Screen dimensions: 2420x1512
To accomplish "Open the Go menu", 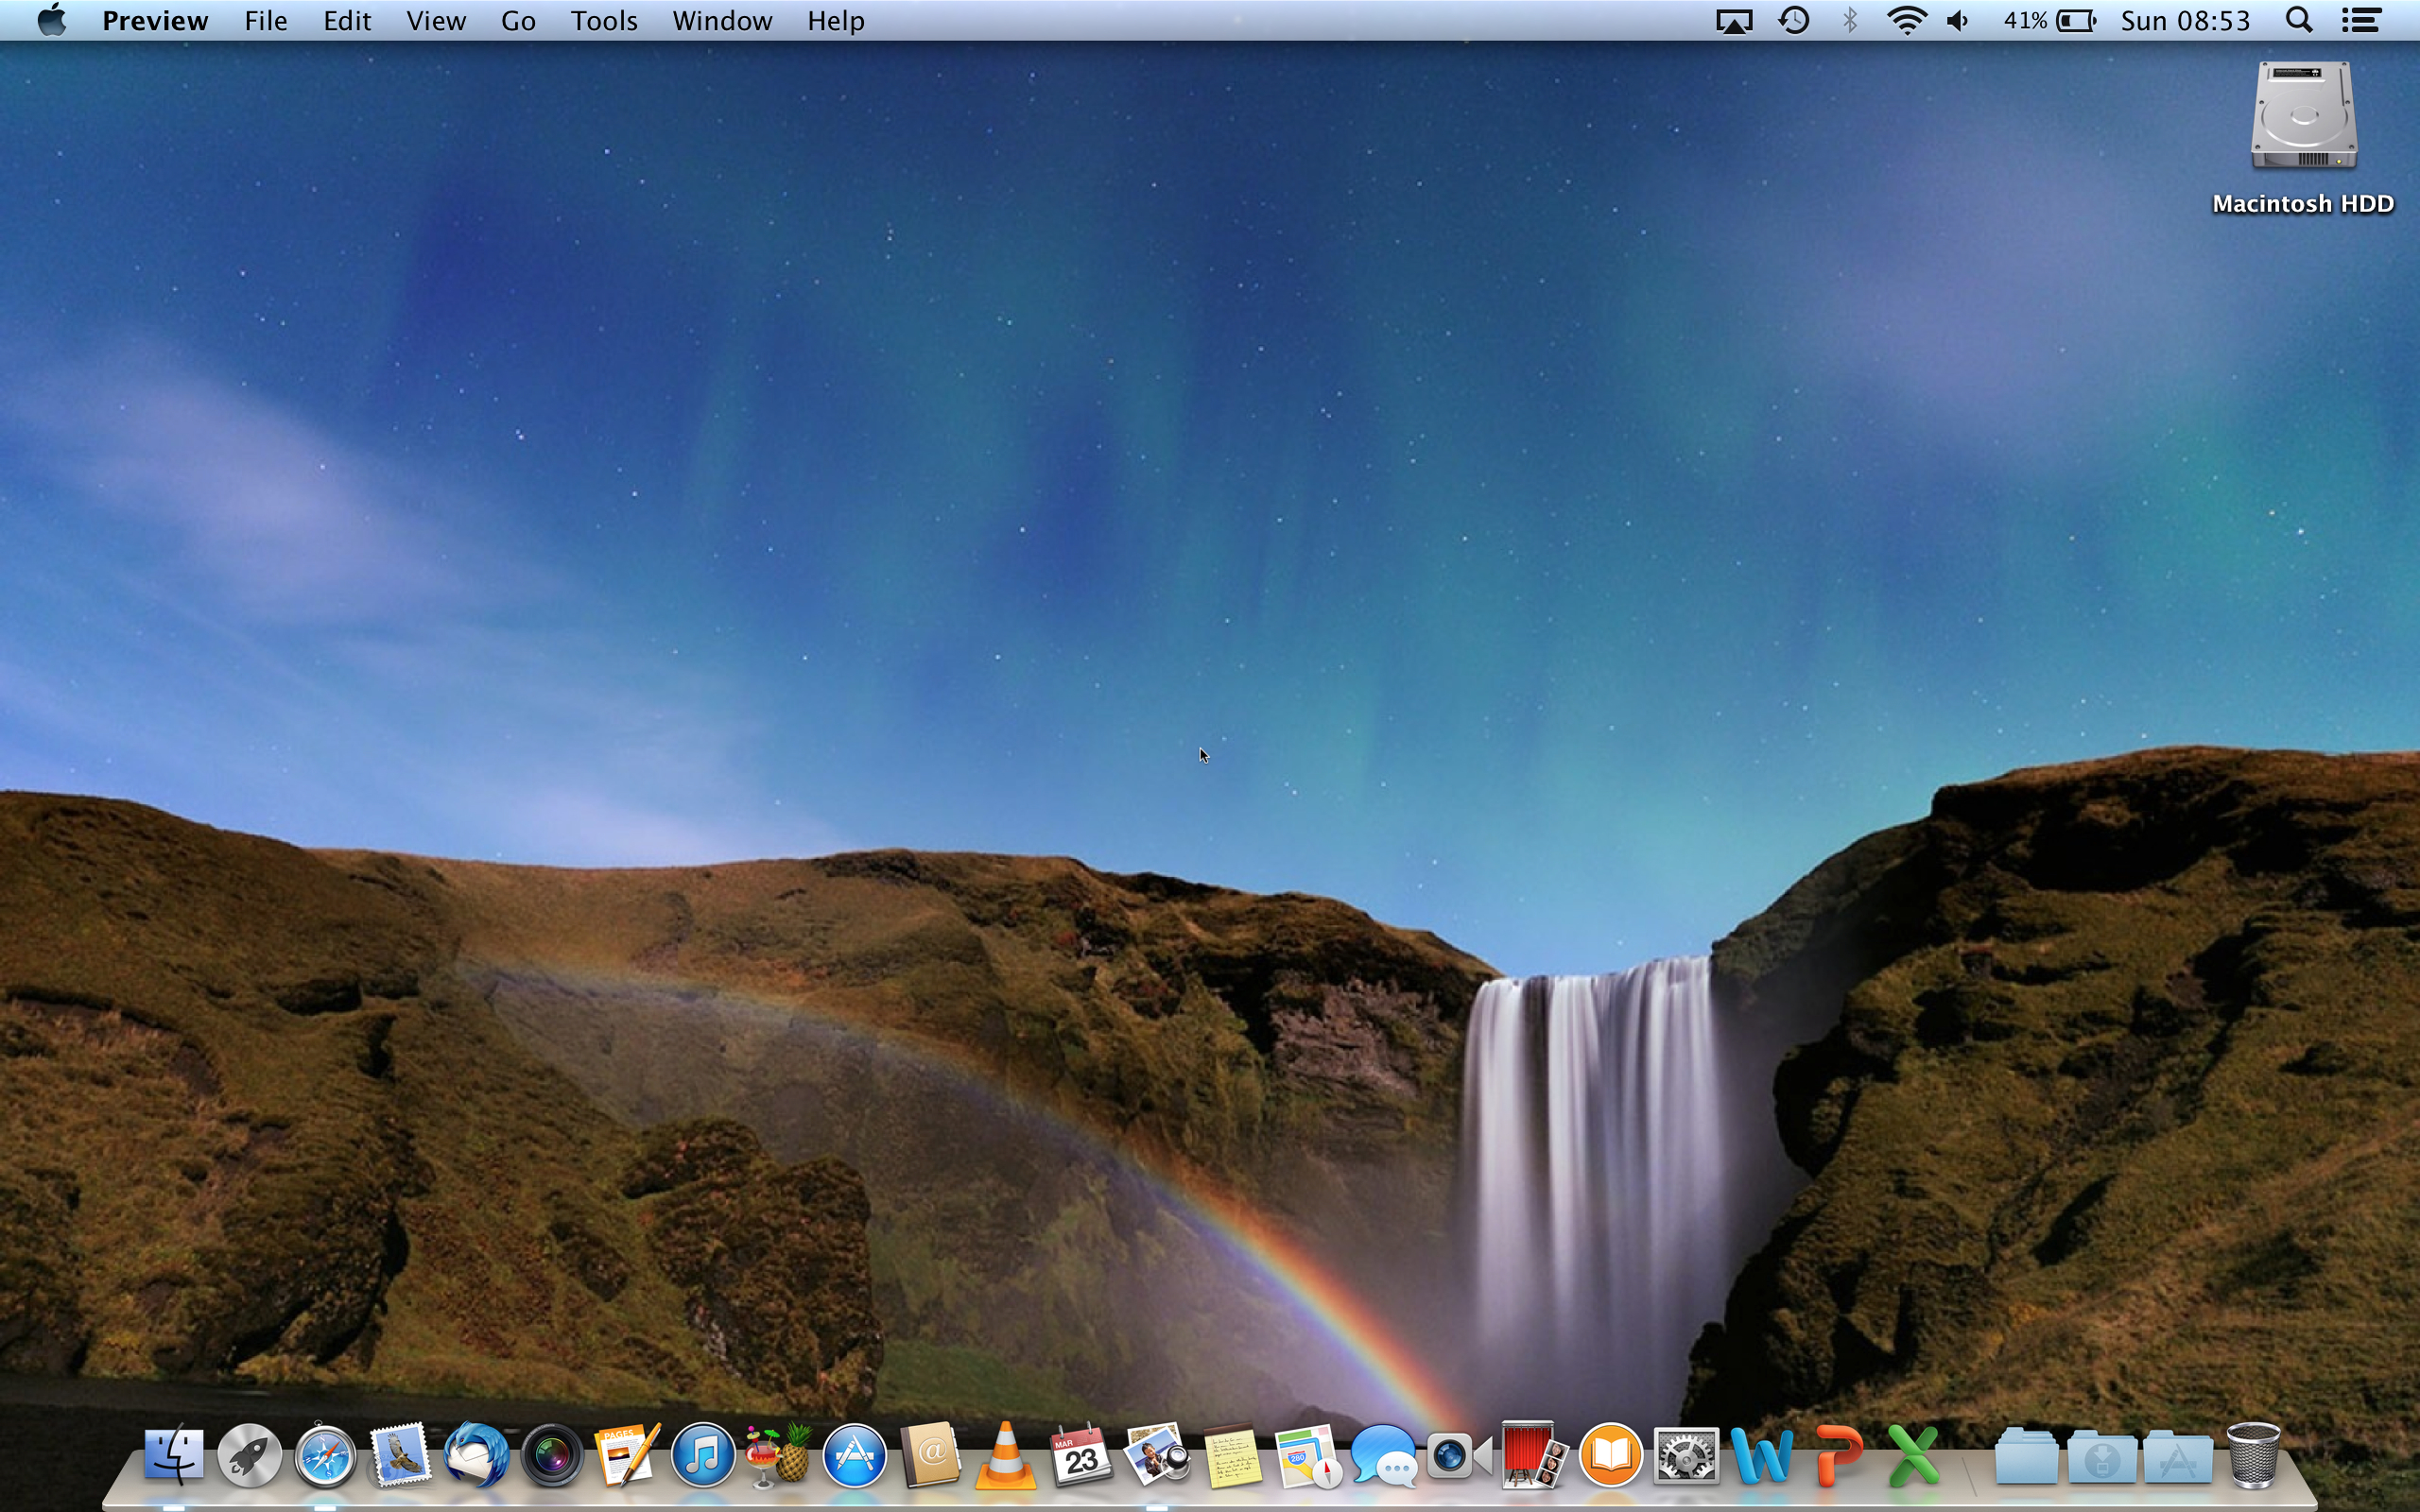I will (518, 20).
